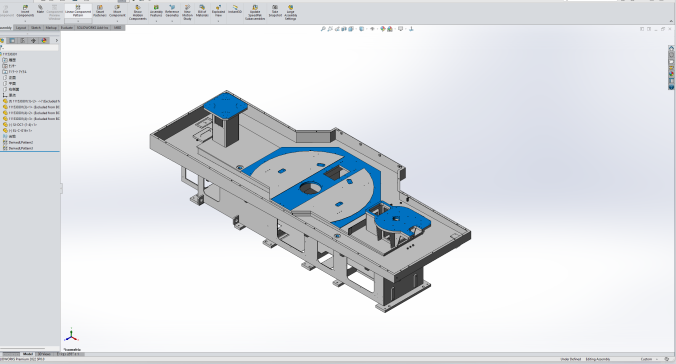The height and width of the screenshot is (364, 676).
Task: Open the MBD tab
Action: point(117,28)
